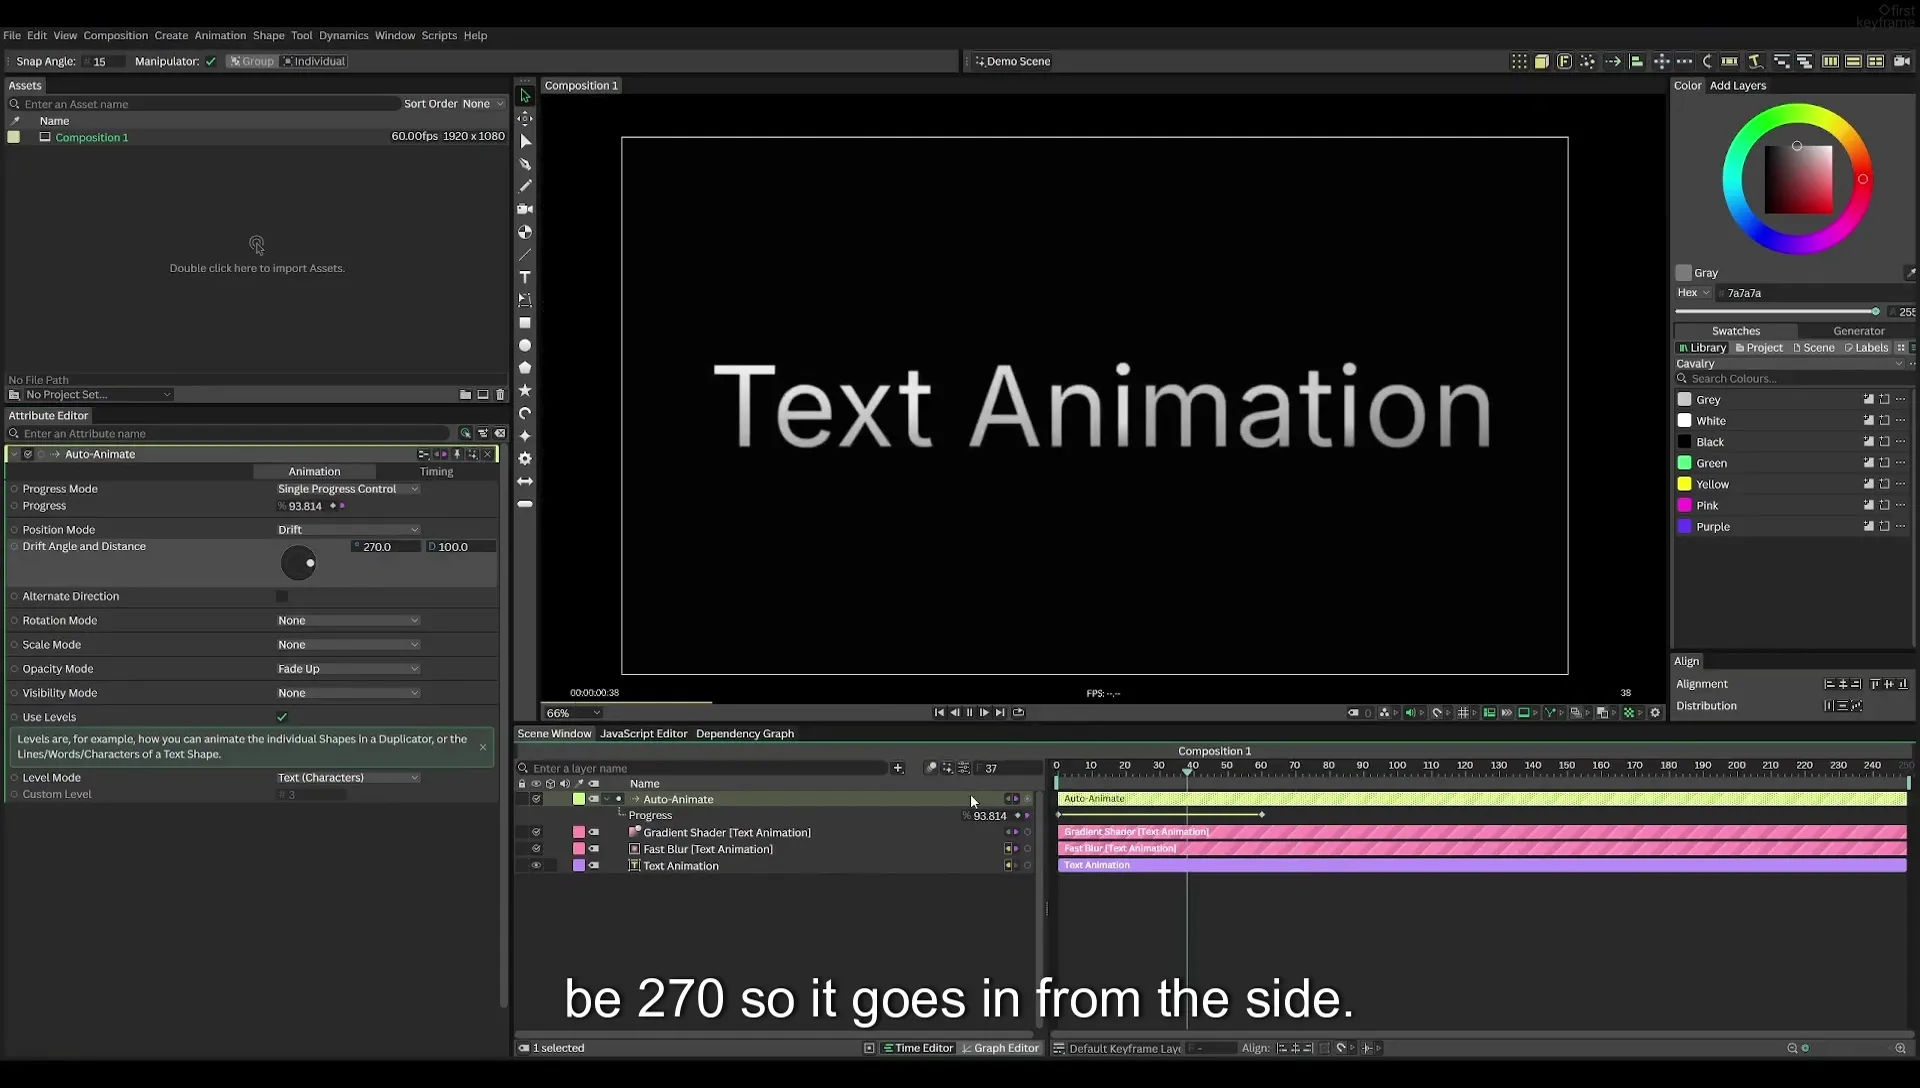Open the Sort Order dropdown
The image size is (1920, 1088).
click(483, 104)
